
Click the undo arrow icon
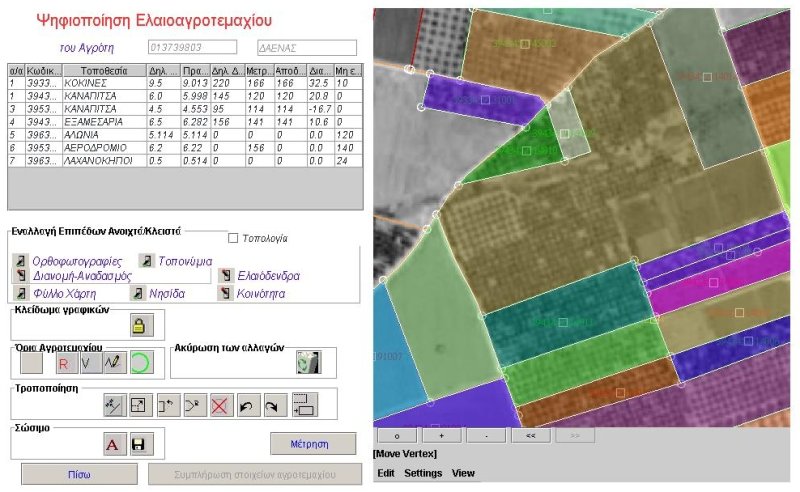click(x=247, y=405)
